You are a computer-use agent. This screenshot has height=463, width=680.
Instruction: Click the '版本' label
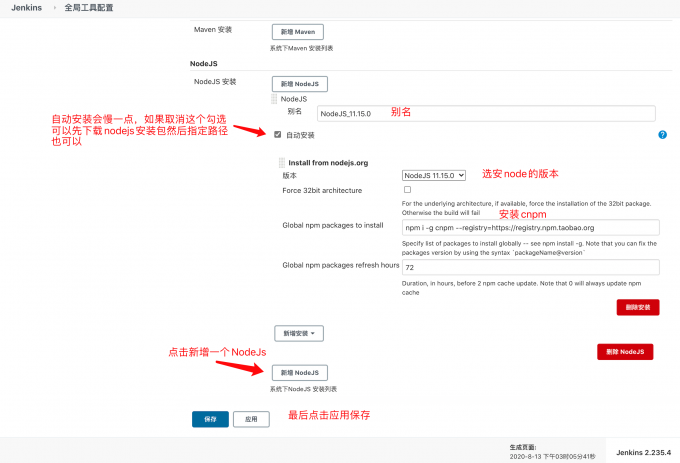(x=290, y=176)
